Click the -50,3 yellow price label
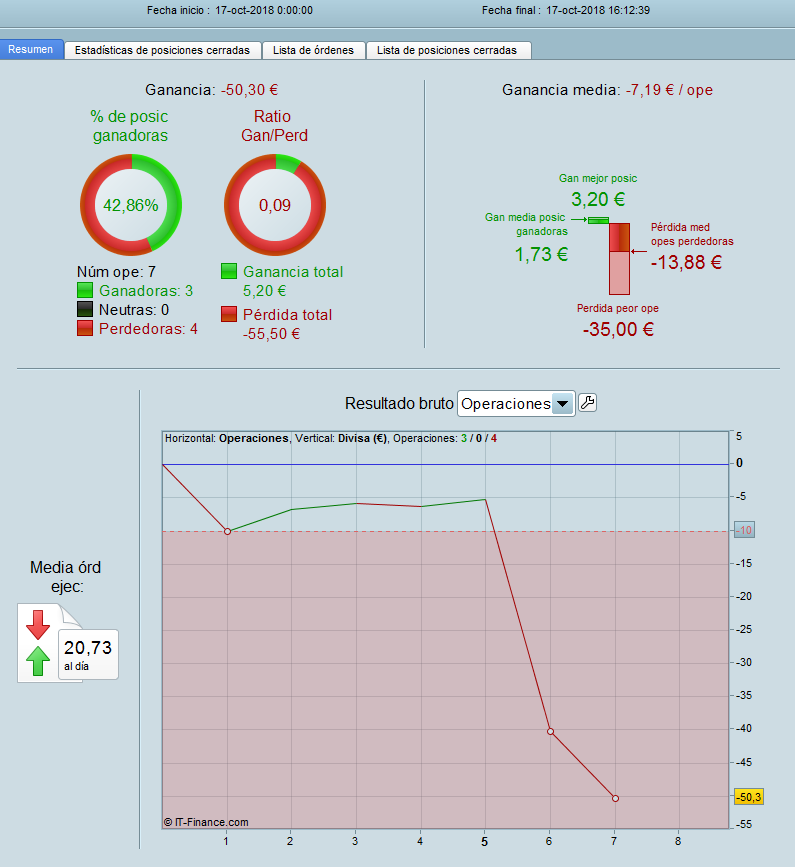795x867 pixels. click(749, 797)
